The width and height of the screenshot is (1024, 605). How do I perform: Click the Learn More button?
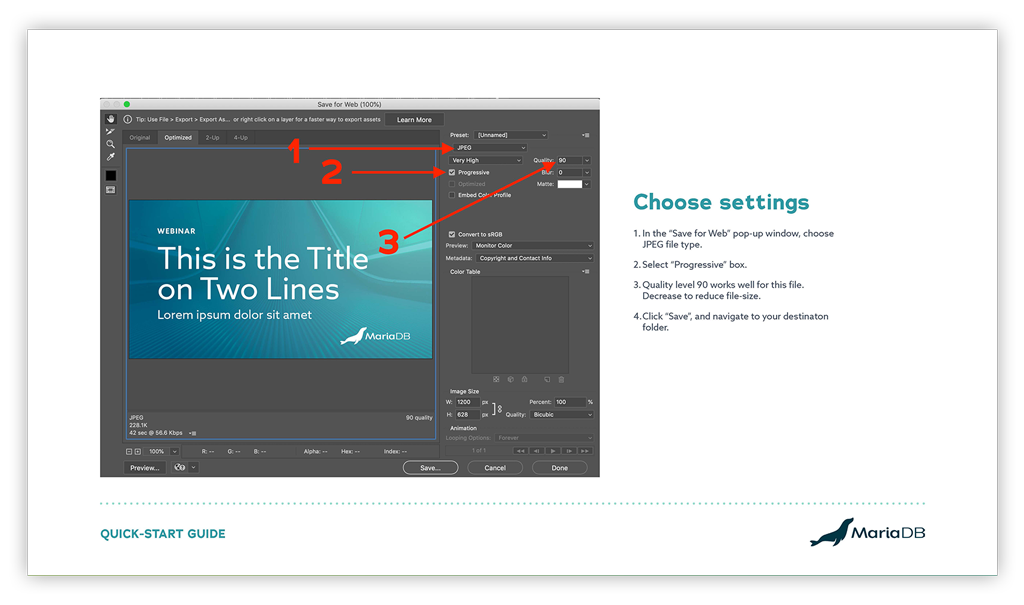pyautogui.click(x=414, y=120)
